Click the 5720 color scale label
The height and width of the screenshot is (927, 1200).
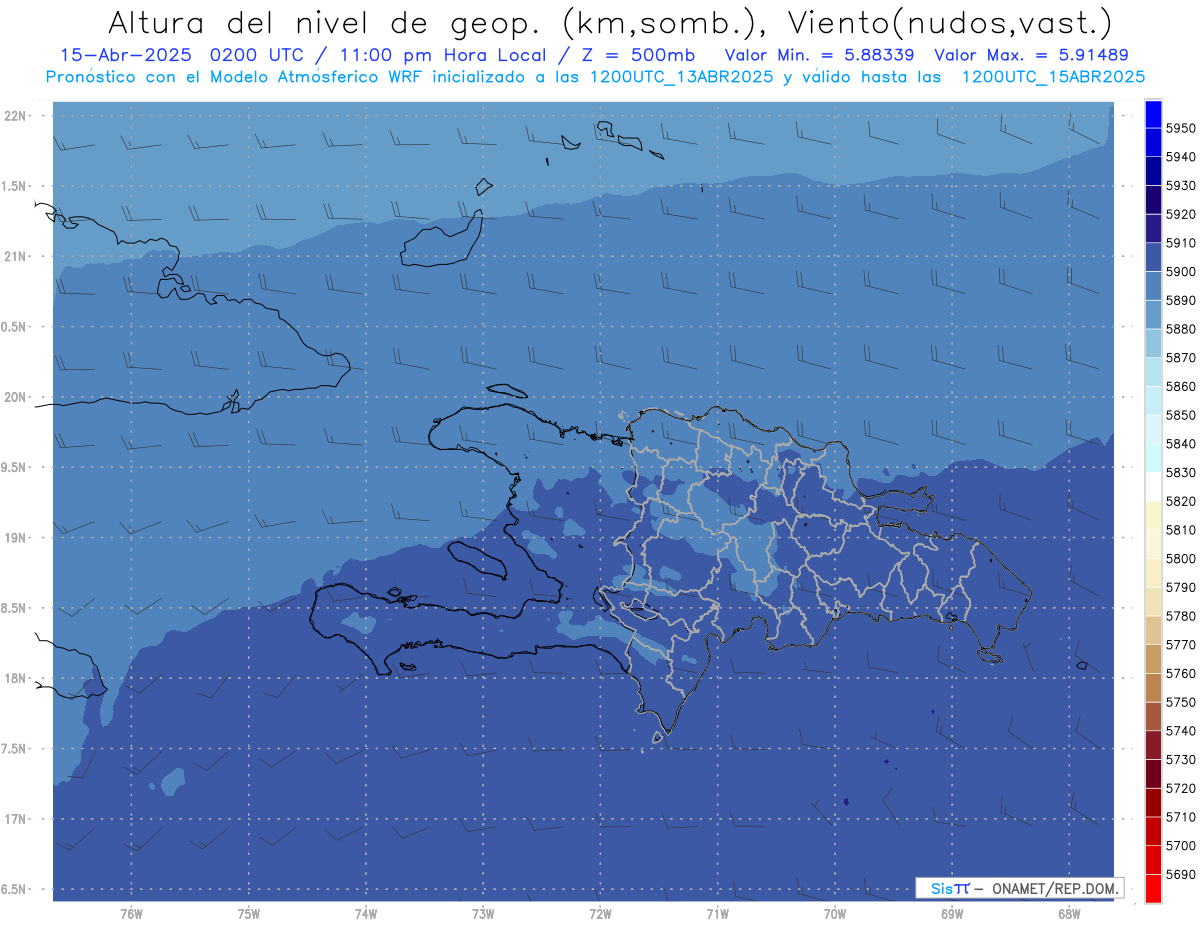point(1181,788)
